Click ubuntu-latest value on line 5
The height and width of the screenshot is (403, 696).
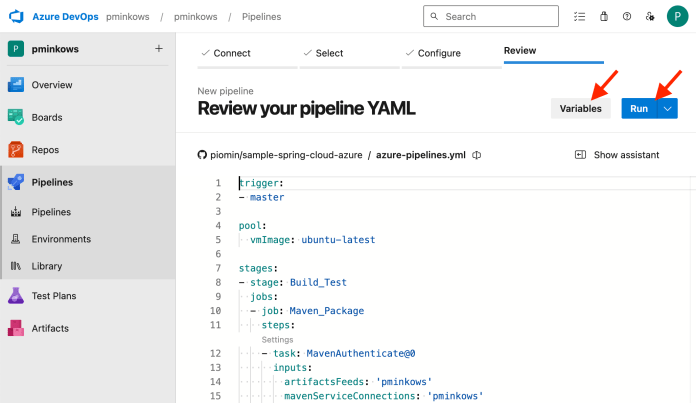pyautogui.click(x=338, y=240)
